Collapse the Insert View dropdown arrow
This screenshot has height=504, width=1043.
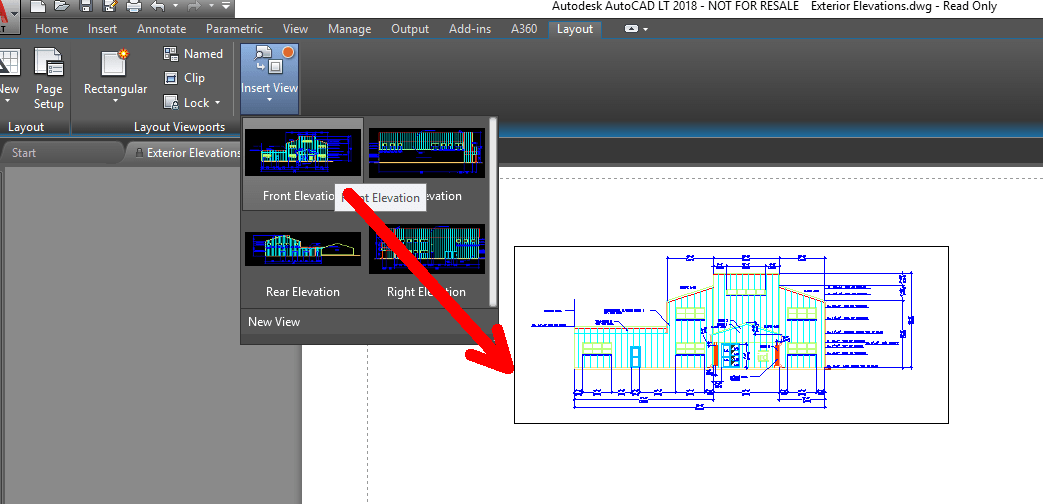pyautogui.click(x=269, y=101)
